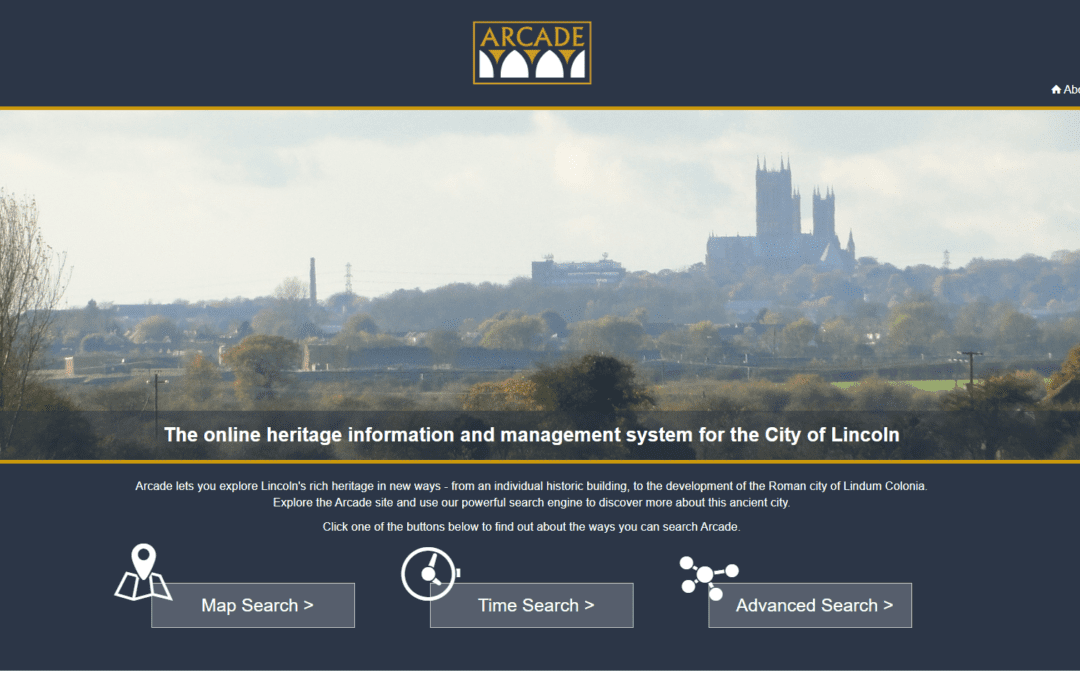This screenshot has width=1080, height=675.
Task: Click the instruction text above the search buttons
Action: point(531,526)
